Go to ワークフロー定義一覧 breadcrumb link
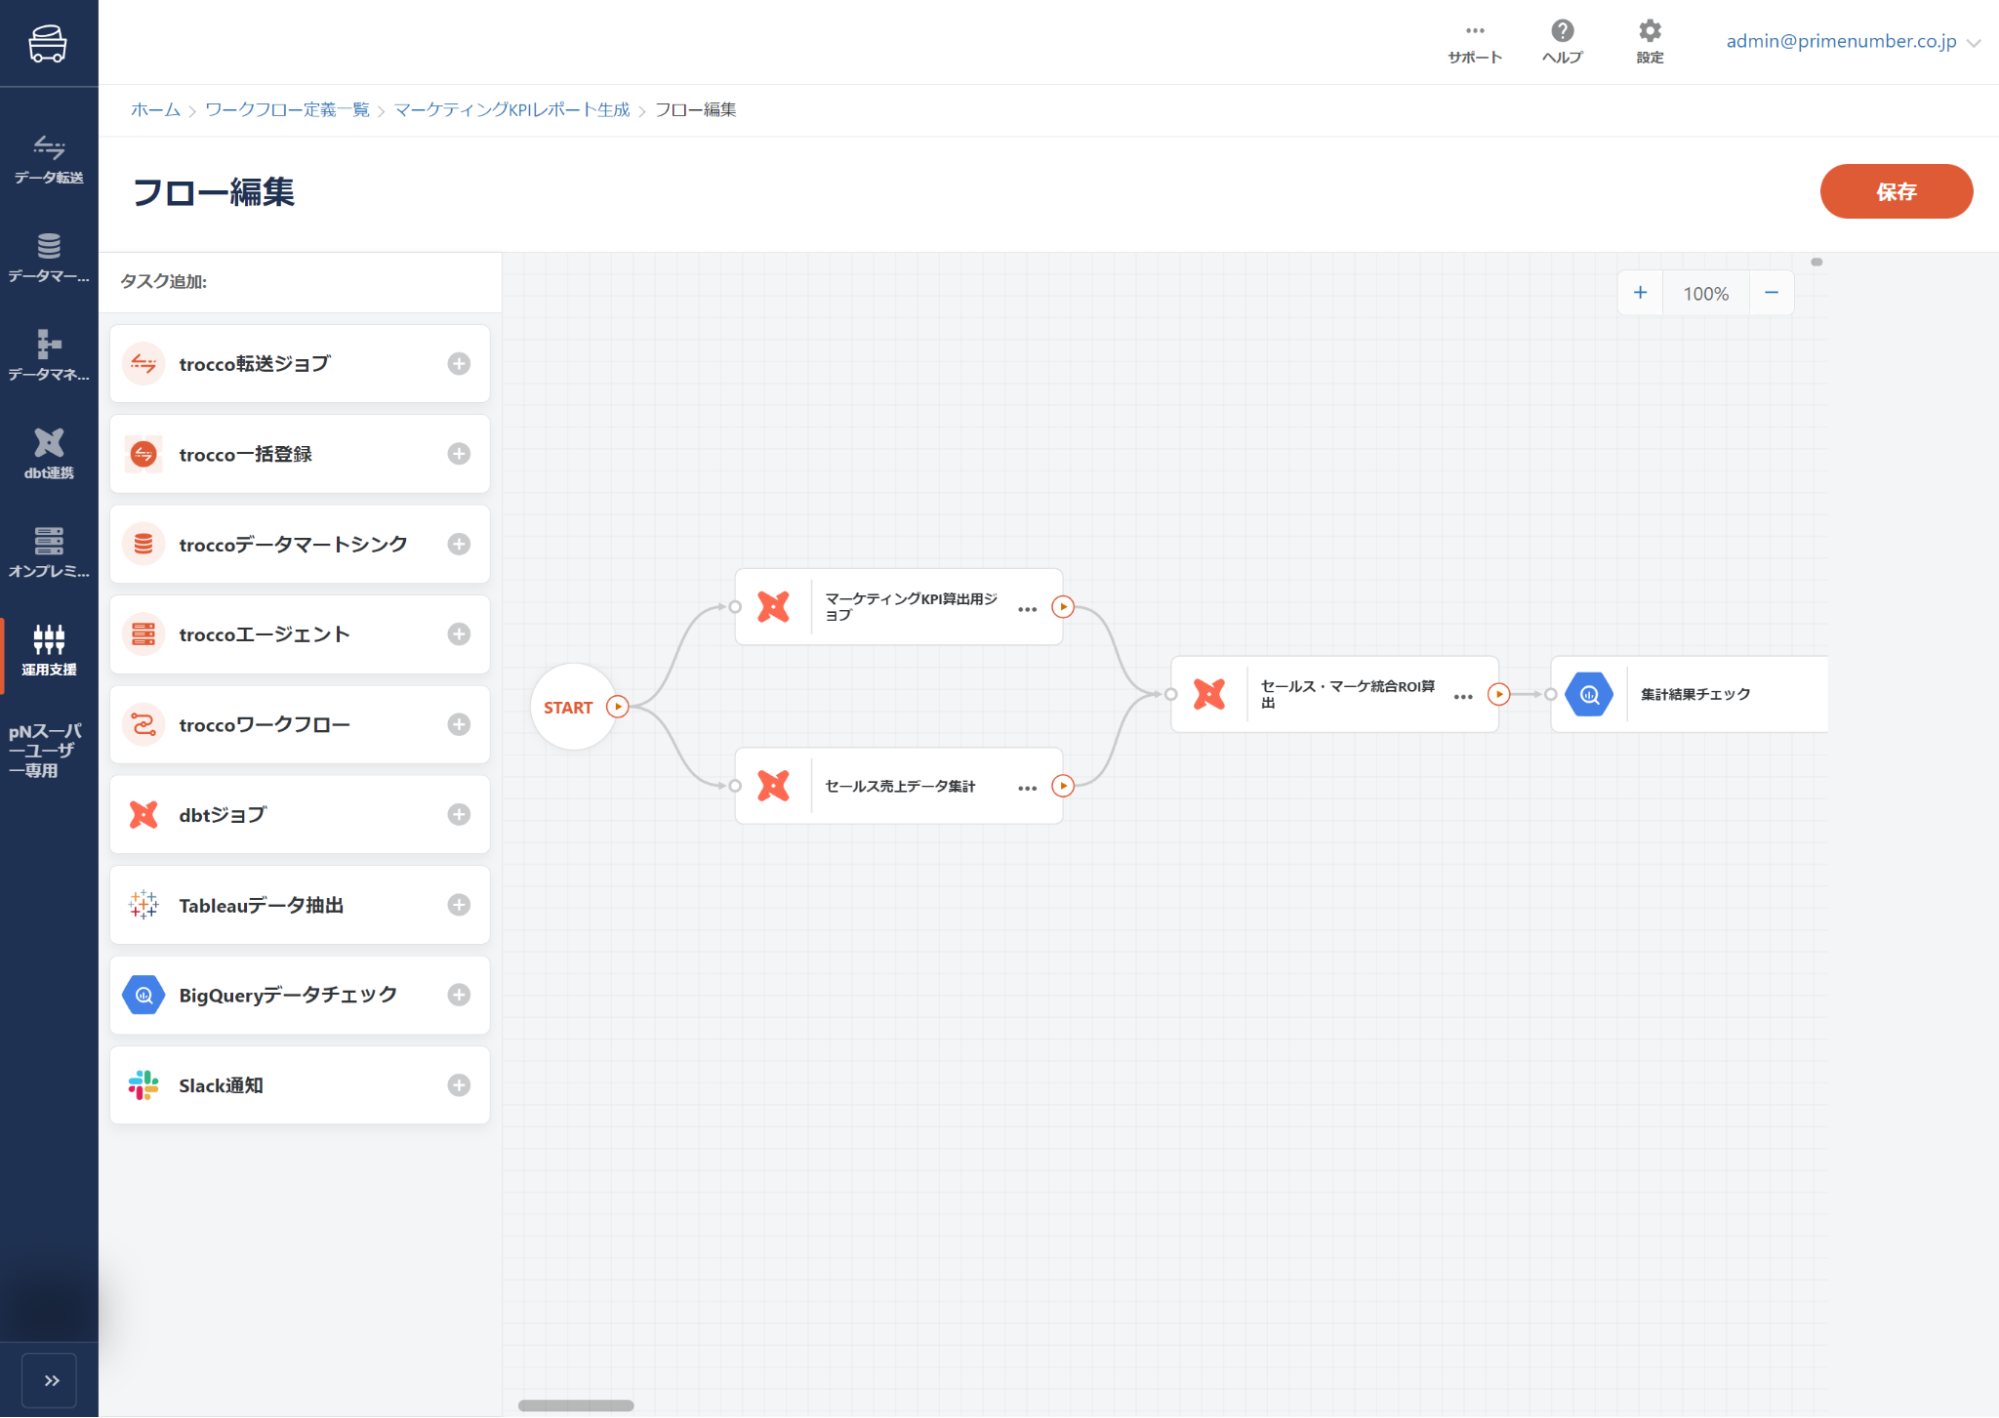This screenshot has height=1418, width=1999. [287, 110]
